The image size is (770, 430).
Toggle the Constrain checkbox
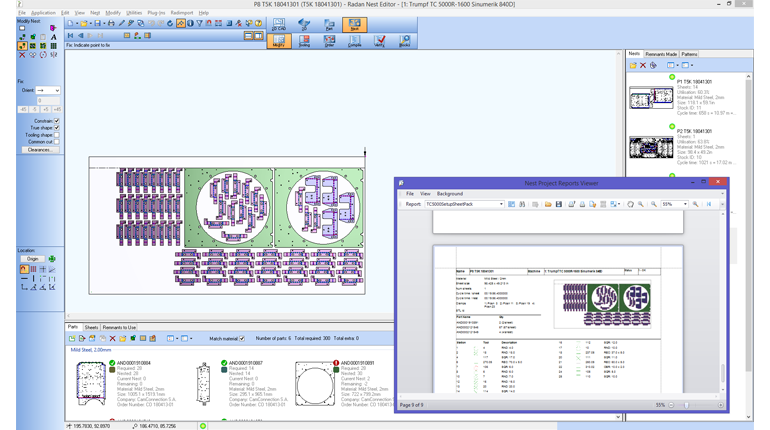click(x=57, y=121)
